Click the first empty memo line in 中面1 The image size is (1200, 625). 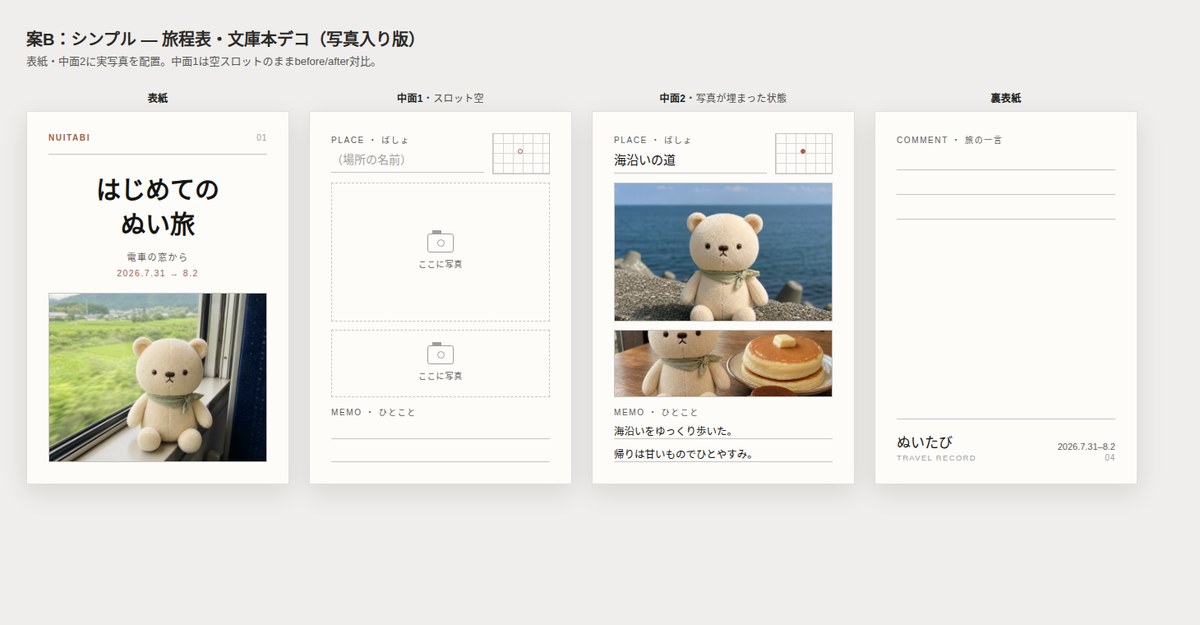[440, 431]
